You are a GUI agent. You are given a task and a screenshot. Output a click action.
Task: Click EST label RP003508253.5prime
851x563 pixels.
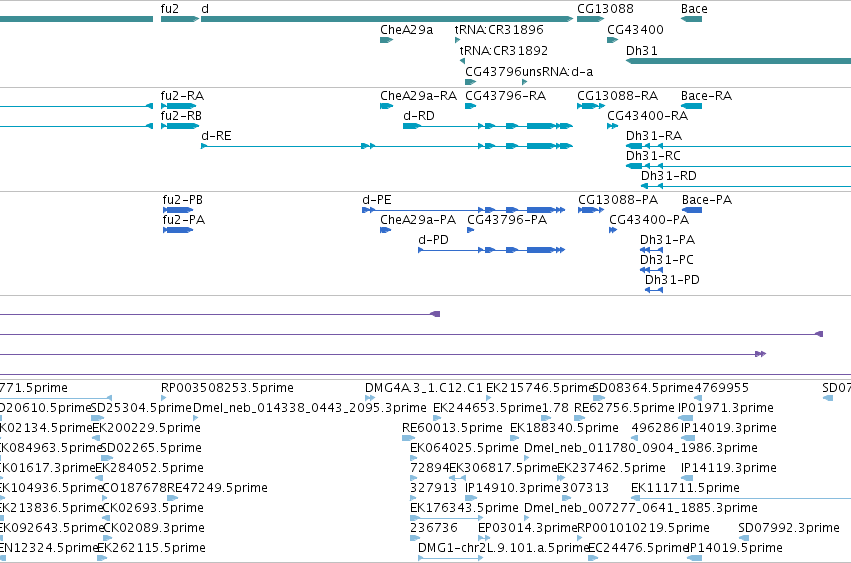tap(227, 388)
